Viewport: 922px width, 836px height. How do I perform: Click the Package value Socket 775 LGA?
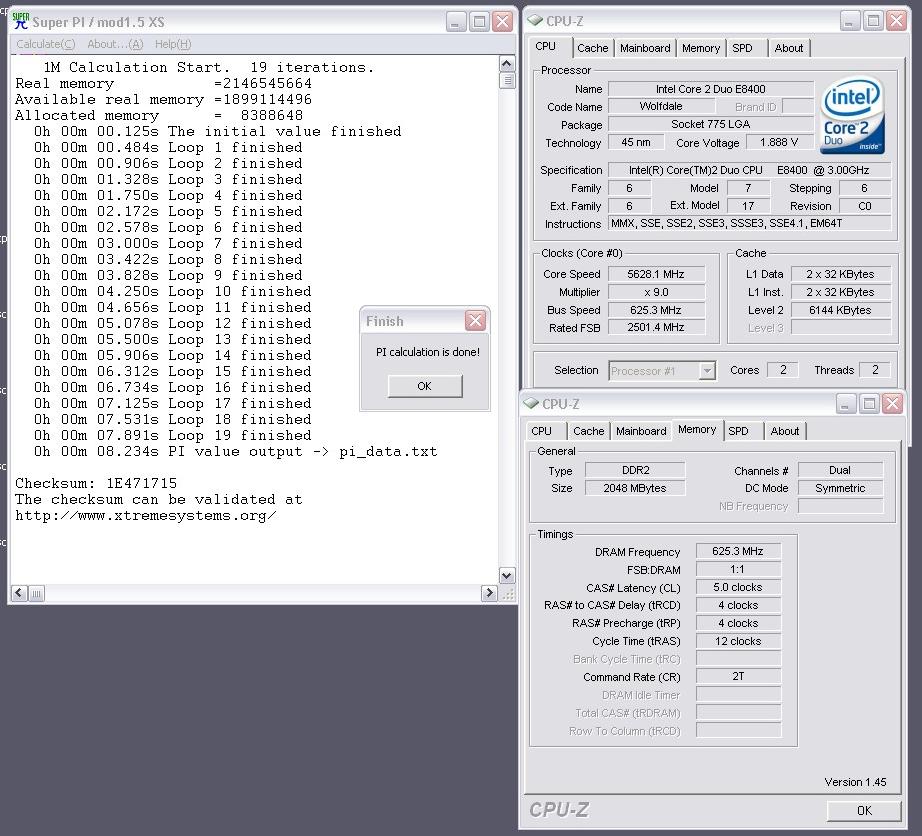click(710, 124)
